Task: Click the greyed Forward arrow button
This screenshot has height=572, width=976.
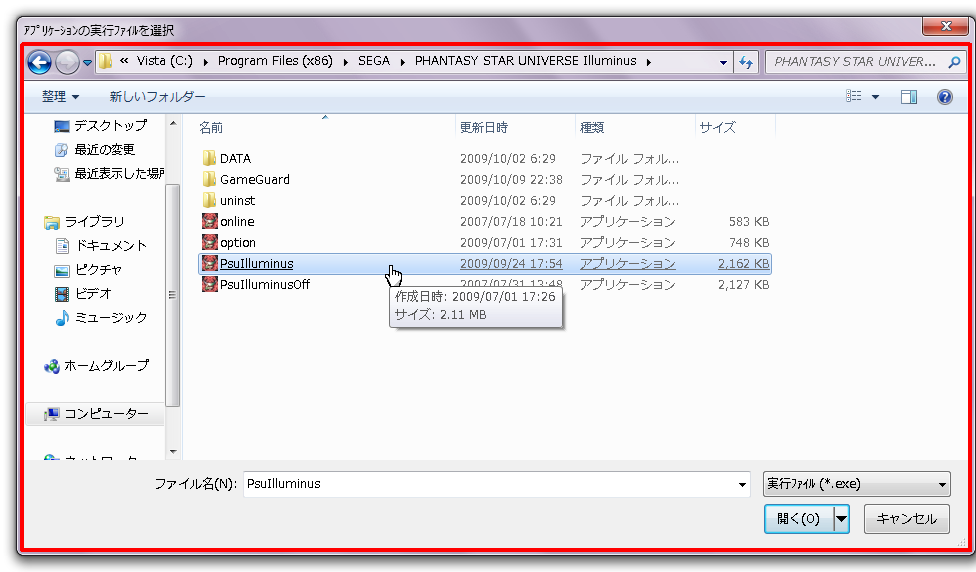Action: pyautogui.click(x=67, y=62)
